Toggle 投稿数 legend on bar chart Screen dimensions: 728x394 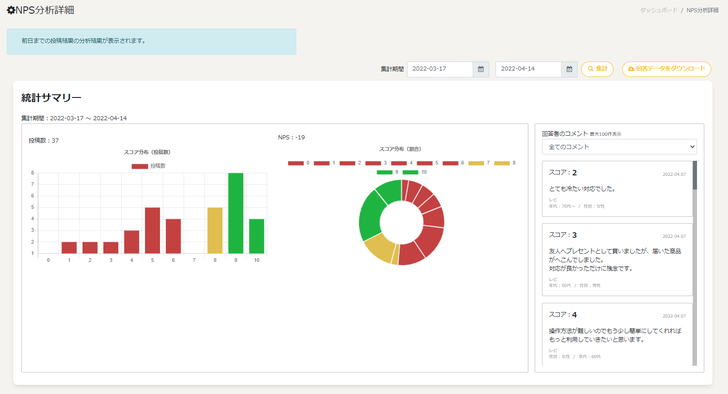pos(149,166)
